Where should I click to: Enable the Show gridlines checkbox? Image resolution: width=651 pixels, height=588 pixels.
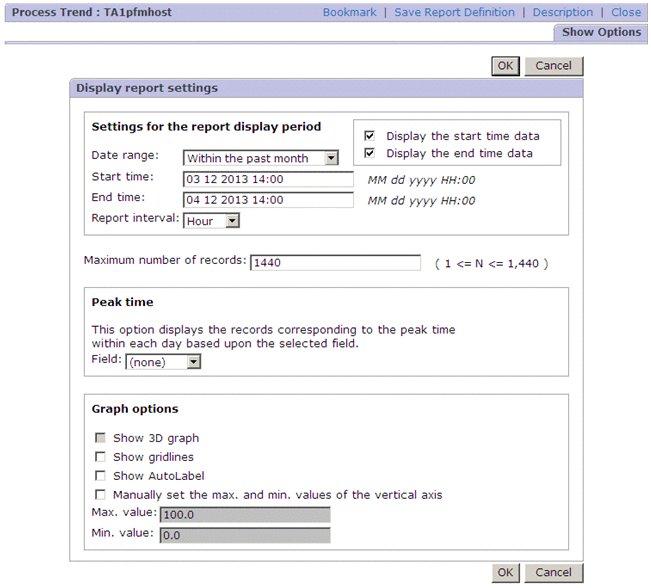click(x=100, y=457)
